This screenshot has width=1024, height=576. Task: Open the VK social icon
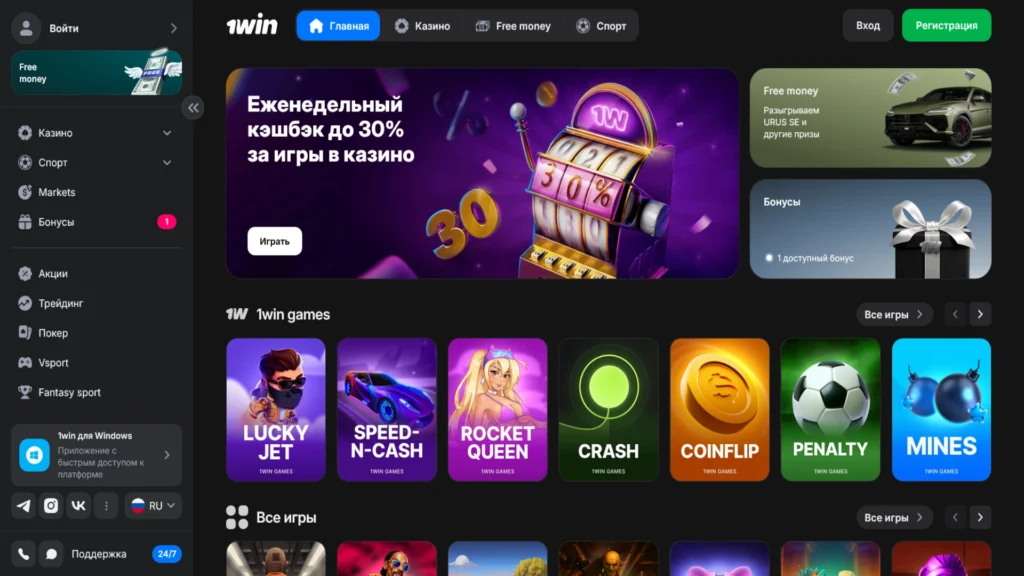coord(78,505)
